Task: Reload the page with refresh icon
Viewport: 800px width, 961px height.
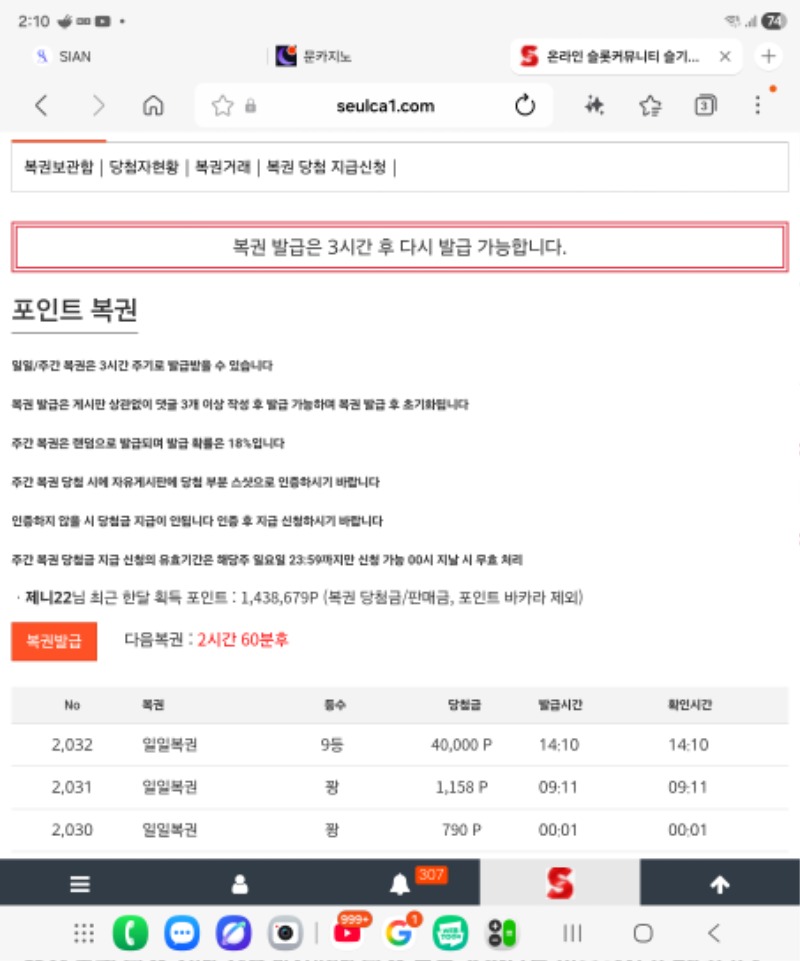Action: [525, 106]
